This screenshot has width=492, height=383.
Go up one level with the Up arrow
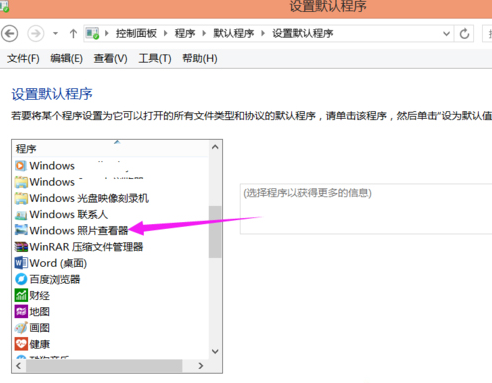[73, 33]
